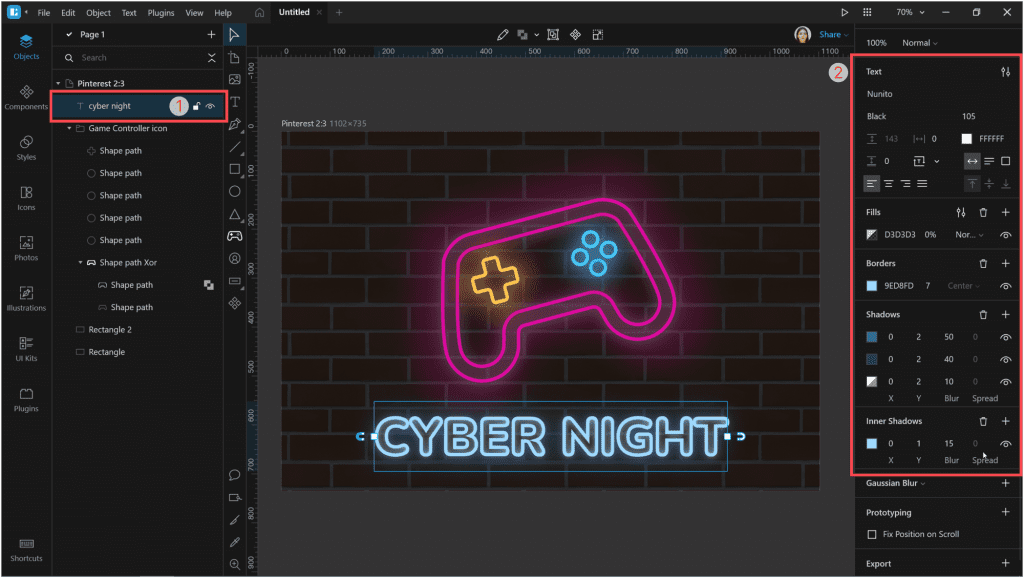This screenshot has height=578, width=1024.
Task: Hide the inner shadow
Action: point(1005,443)
